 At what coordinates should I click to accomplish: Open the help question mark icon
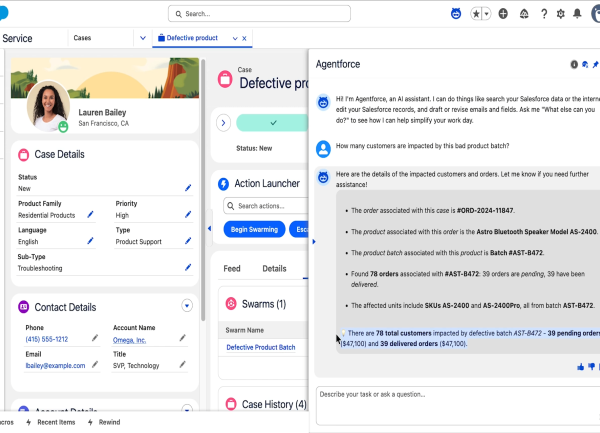pyautogui.click(x=544, y=14)
